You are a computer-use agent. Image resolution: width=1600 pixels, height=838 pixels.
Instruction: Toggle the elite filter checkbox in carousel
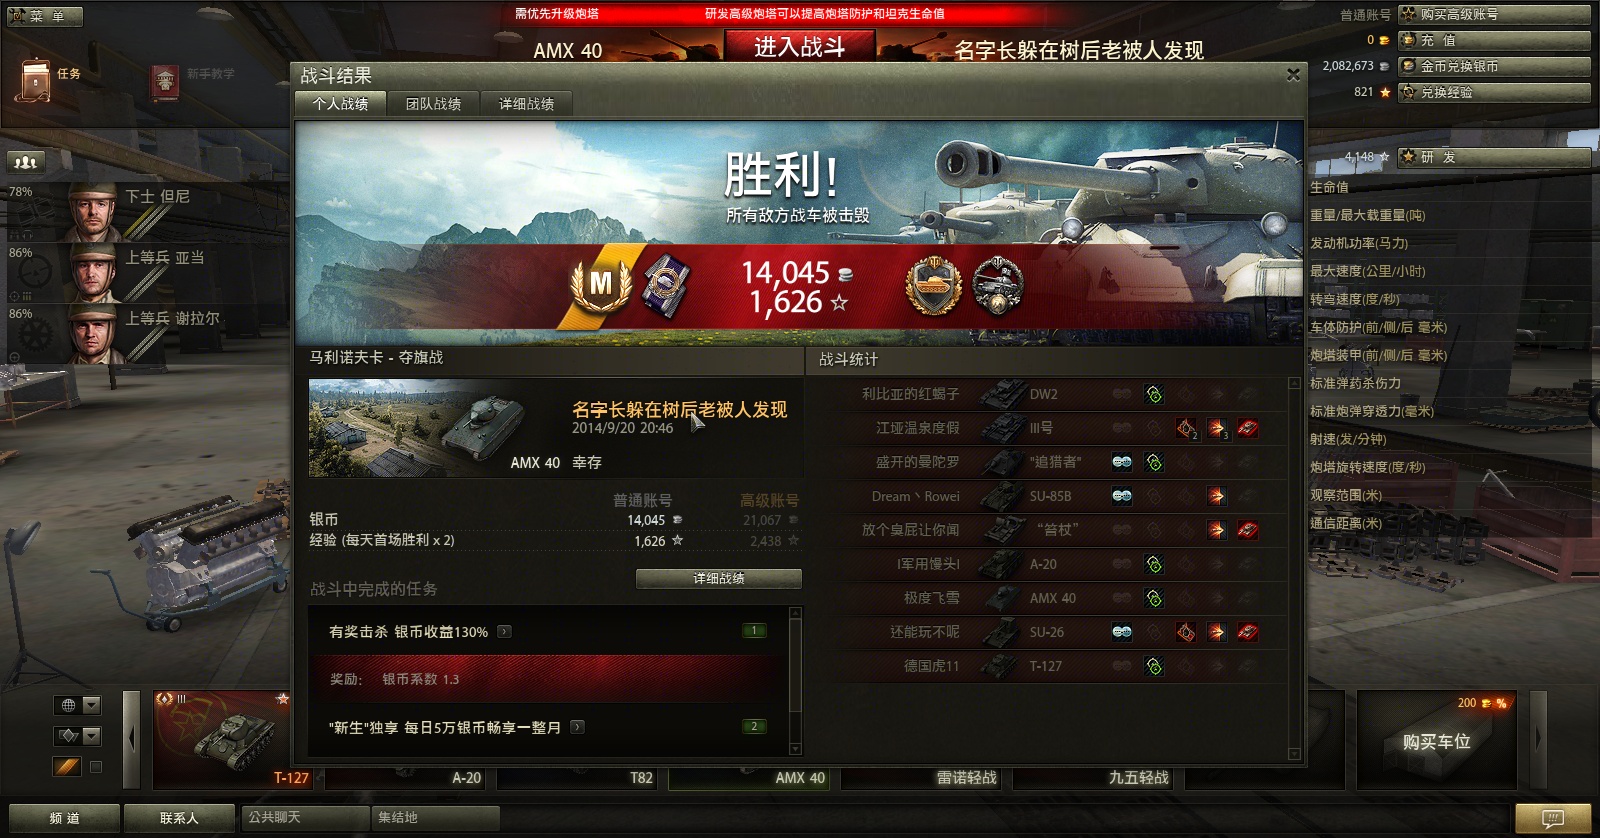[96, 767]
